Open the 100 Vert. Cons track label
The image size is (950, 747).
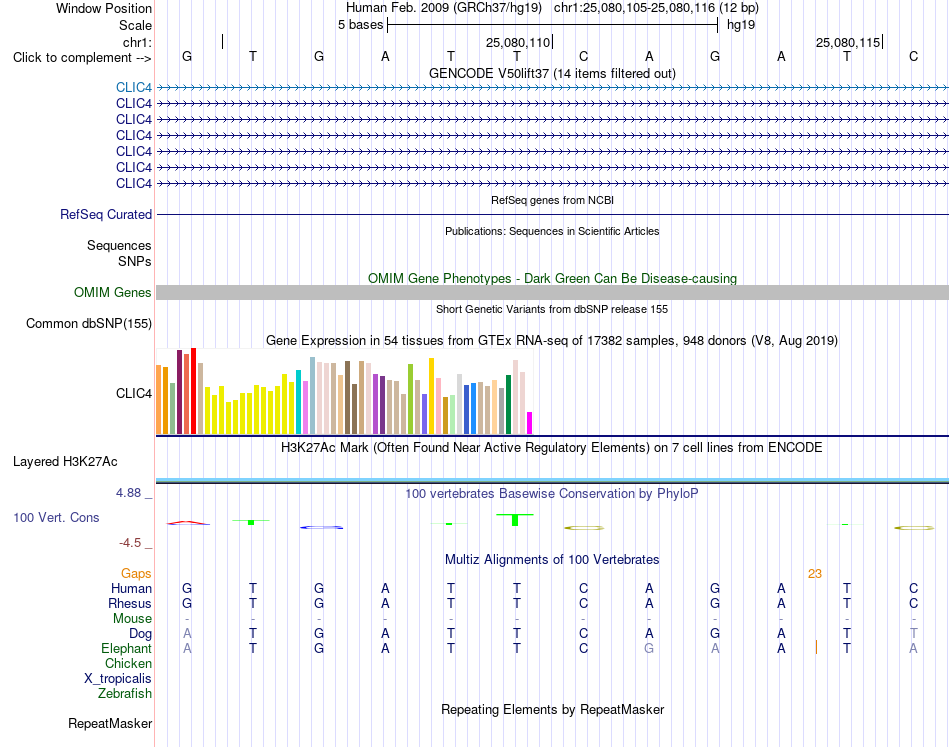tap(56, 517)
